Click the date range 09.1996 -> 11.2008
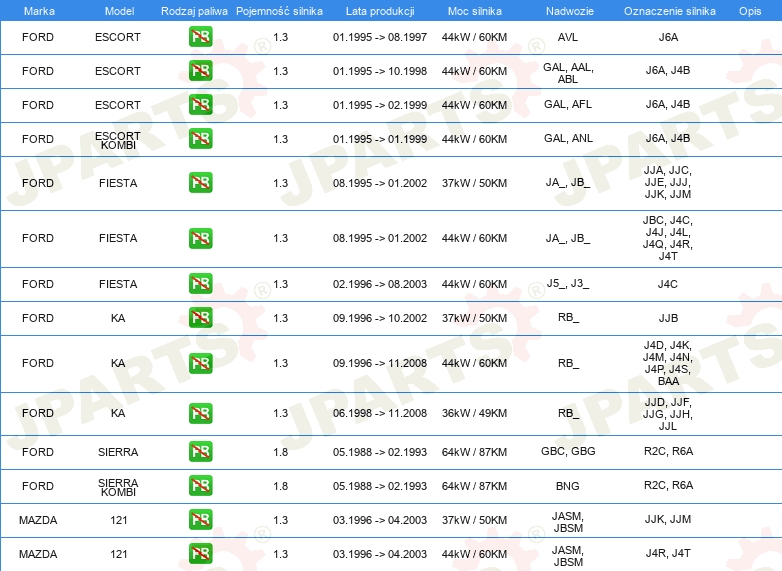The image size is (782, 571). (x=380, y=363)
